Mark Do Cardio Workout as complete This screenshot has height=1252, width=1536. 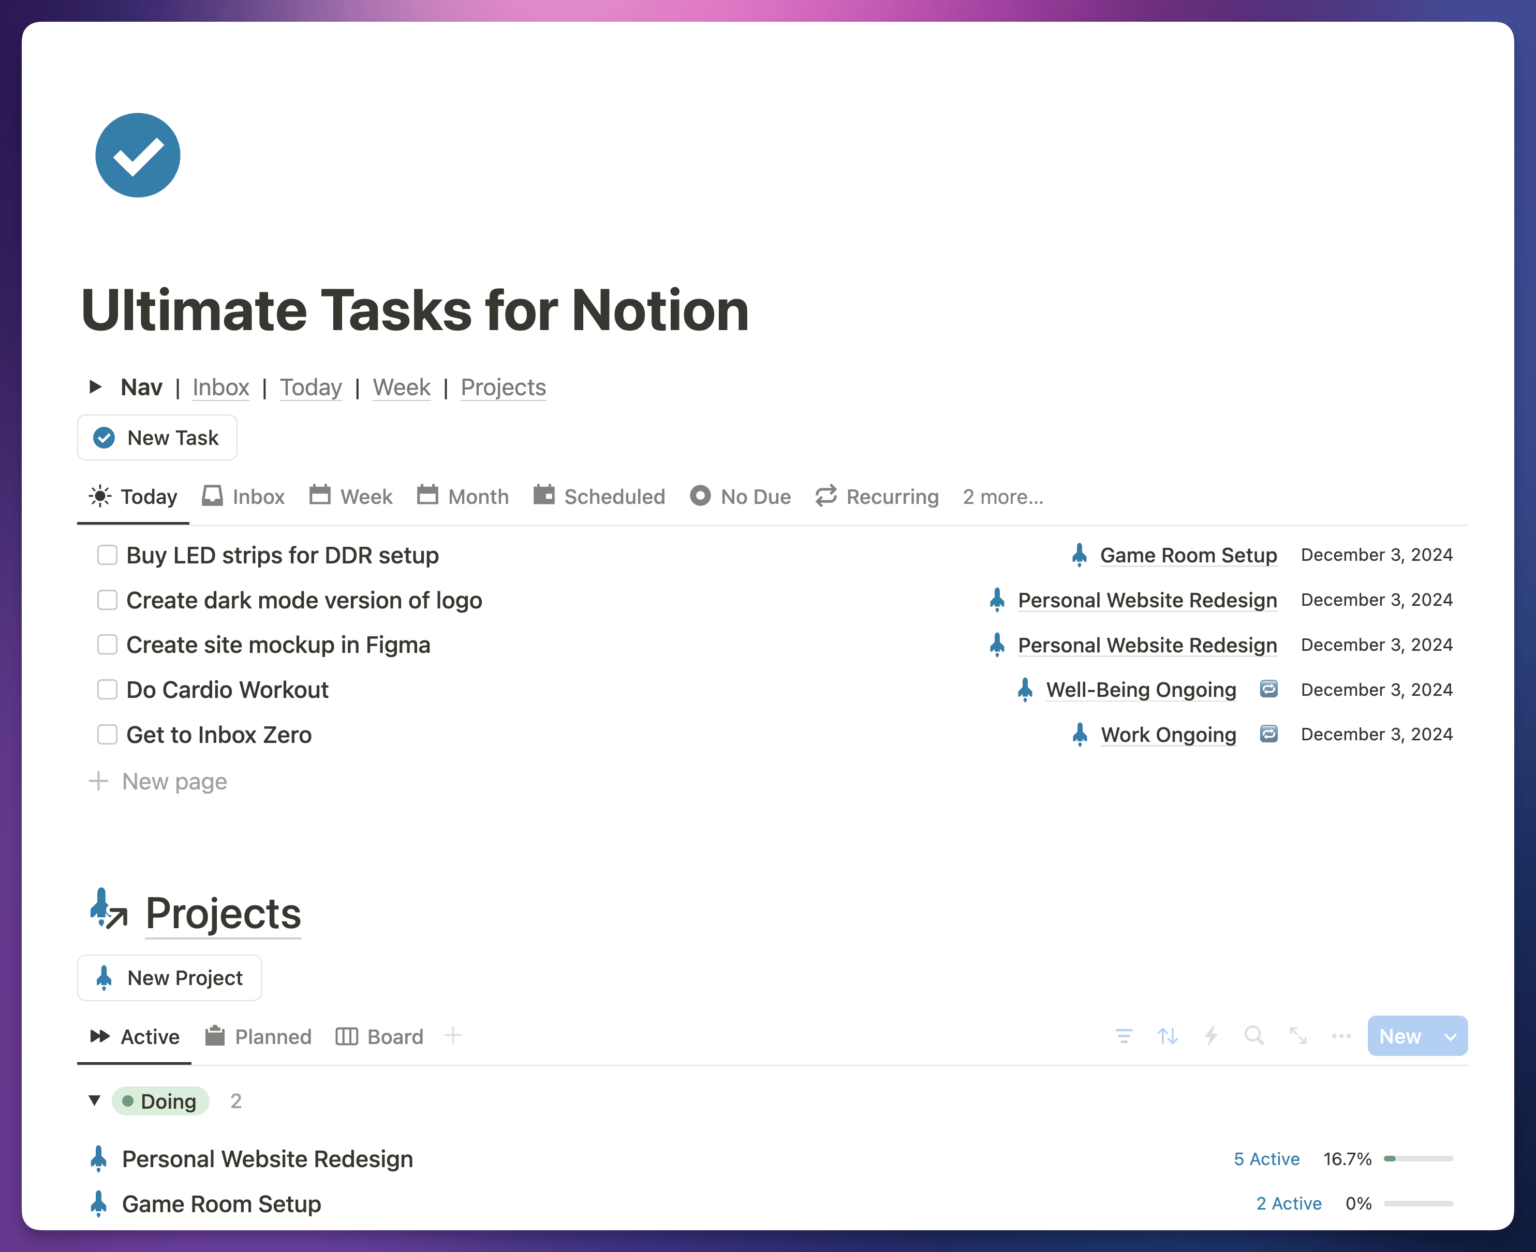coord(107,689)
